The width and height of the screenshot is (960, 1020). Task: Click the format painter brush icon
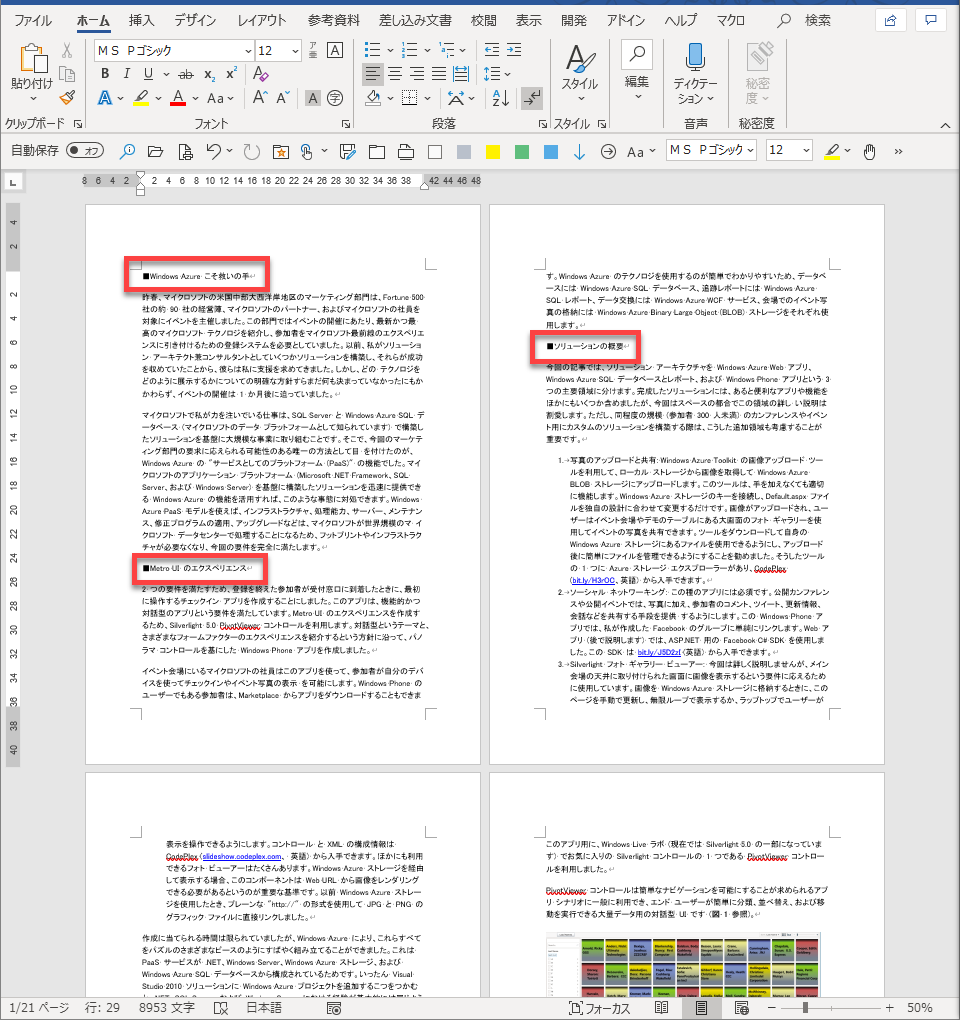(67, 97)
